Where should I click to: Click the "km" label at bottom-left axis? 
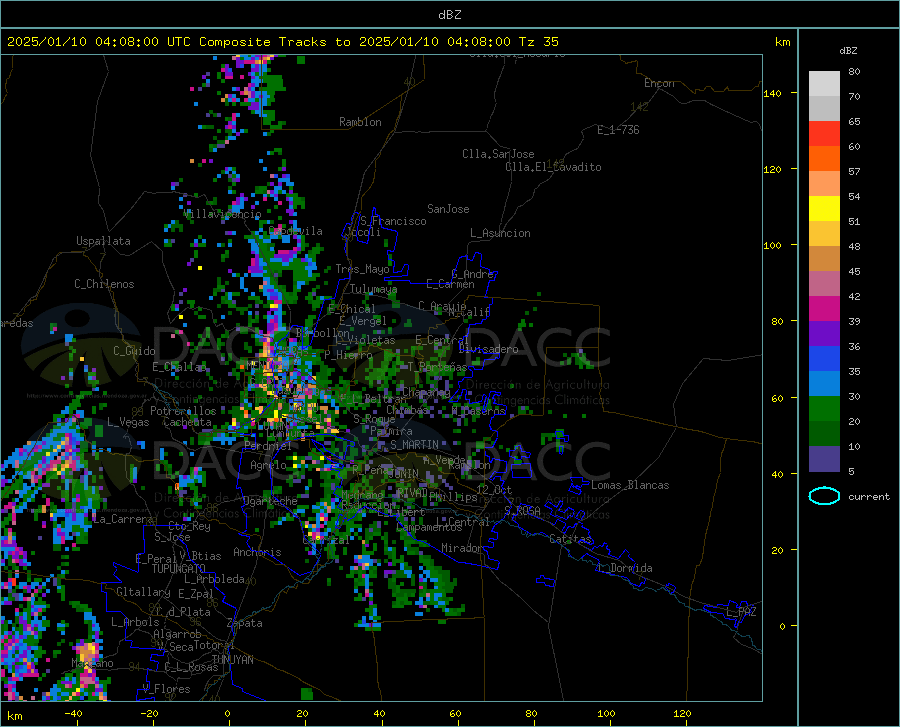(x=15, y=716)
